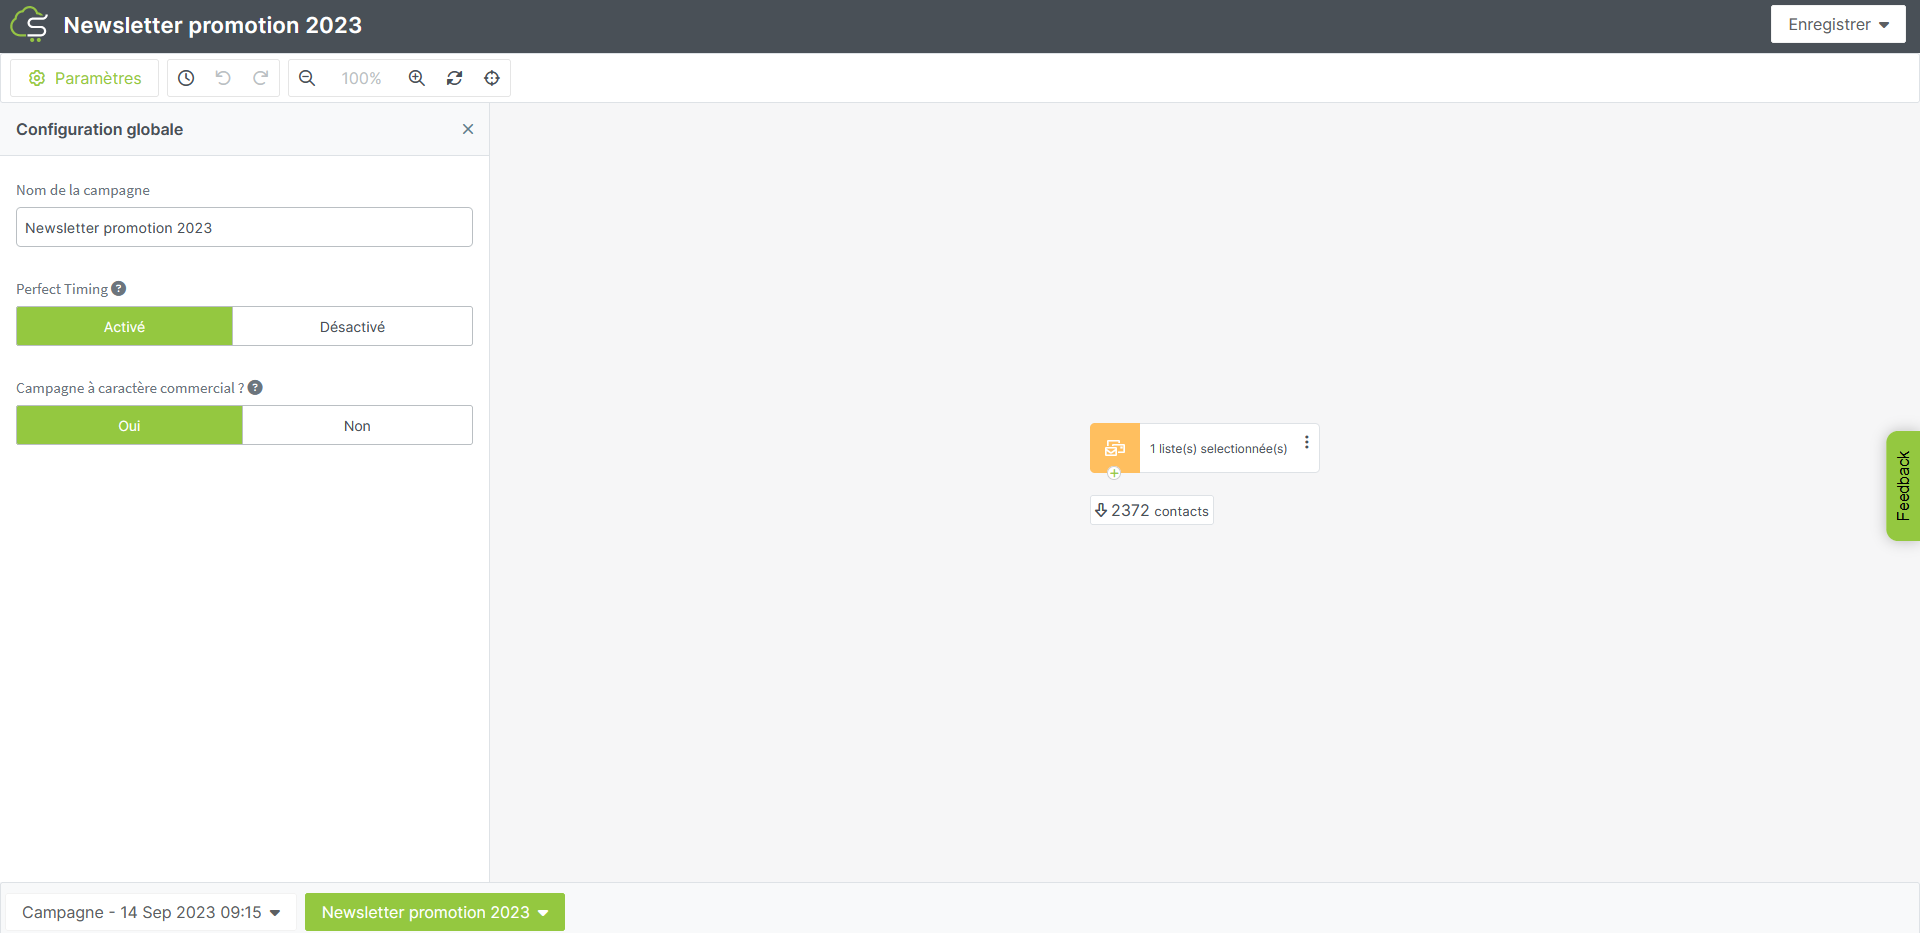Center the canvas with the crosshair icon
This screenshot has width=1920, height=933.
click(x=492, y=78)
